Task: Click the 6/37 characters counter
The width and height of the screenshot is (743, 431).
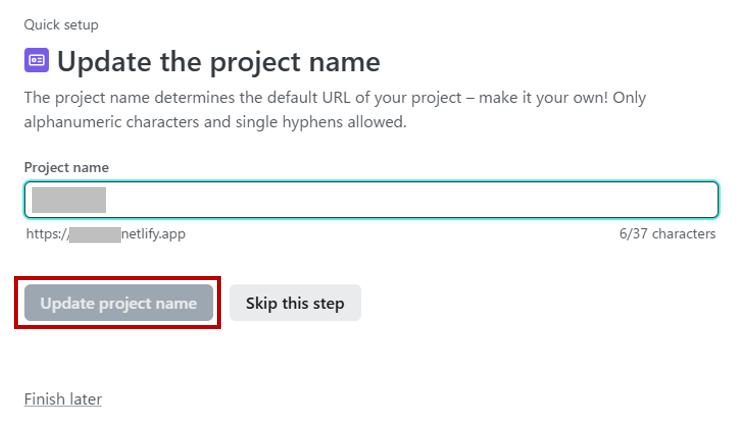Action: pyautogui.click(x=667, y=234)
